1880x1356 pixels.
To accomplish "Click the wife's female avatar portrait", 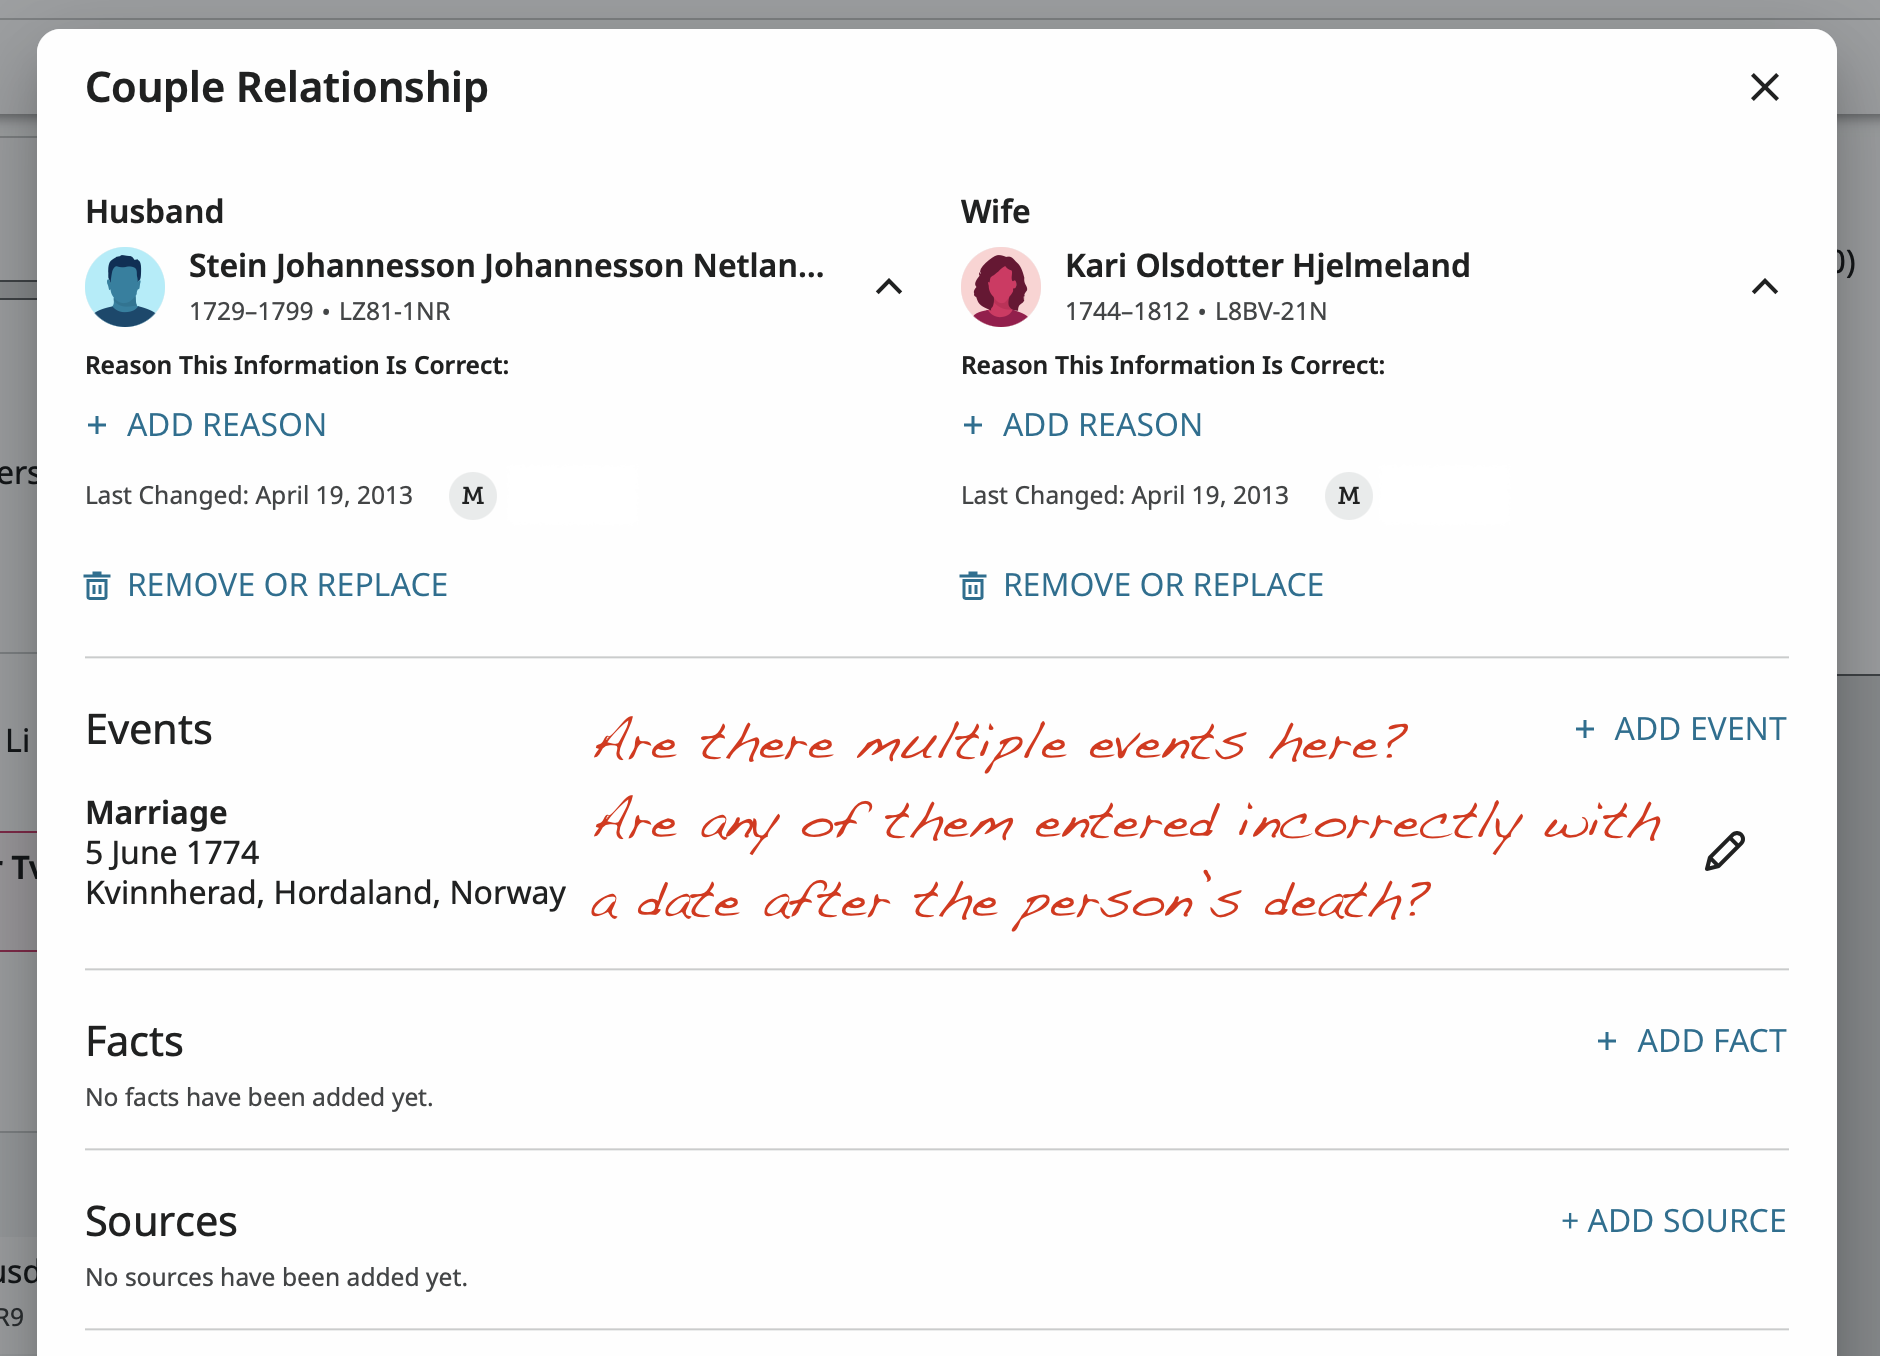I will [x=1001, y=287].
